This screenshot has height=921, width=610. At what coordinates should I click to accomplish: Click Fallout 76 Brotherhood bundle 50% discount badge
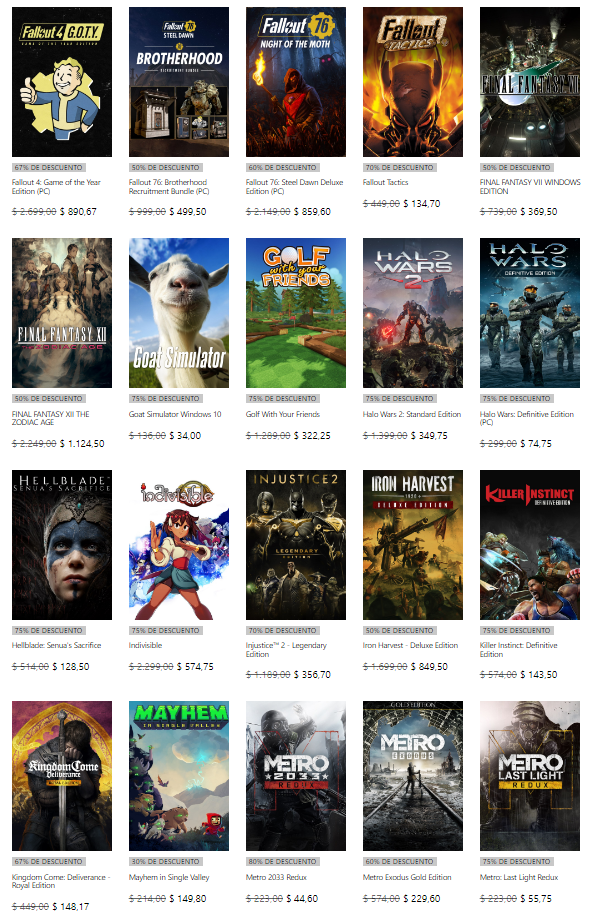click(165, 167)
